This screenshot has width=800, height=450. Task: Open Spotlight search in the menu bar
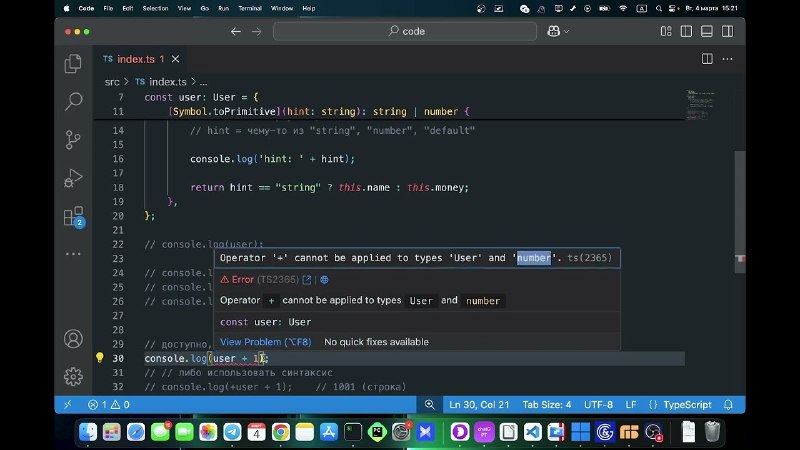[659, 8]
